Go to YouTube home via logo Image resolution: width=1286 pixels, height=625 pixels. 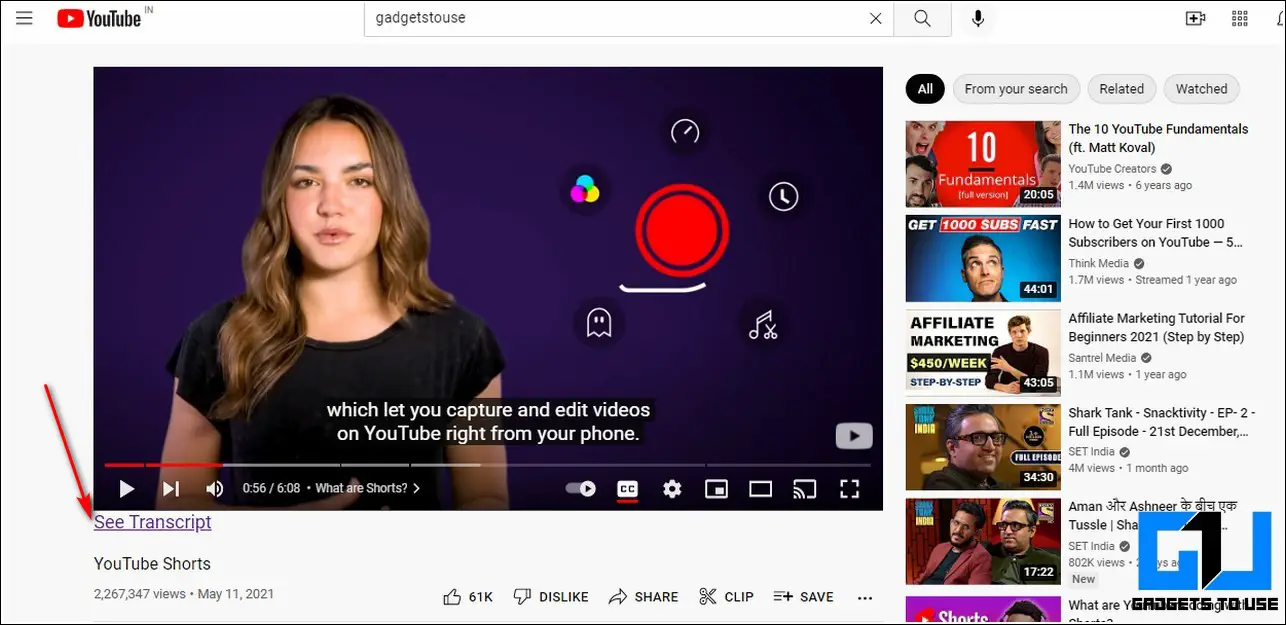point(99,18)
